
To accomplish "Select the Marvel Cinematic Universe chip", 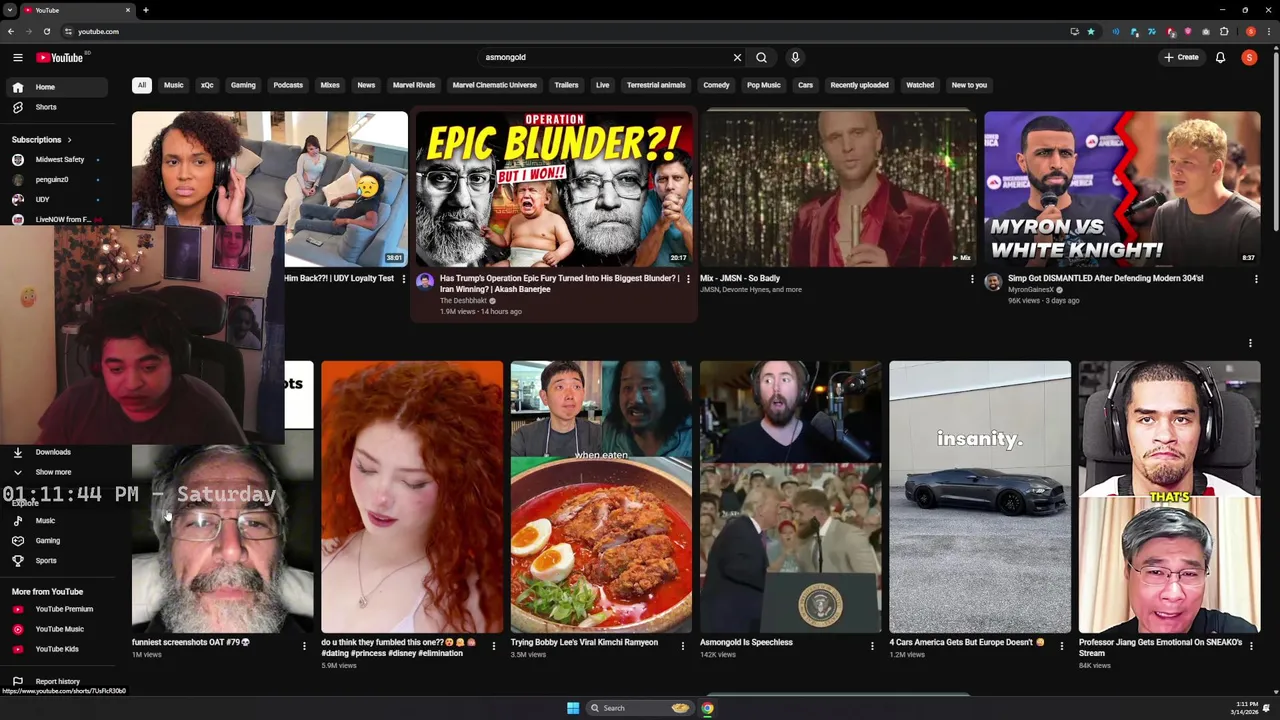I will click(x=495, y=85).
